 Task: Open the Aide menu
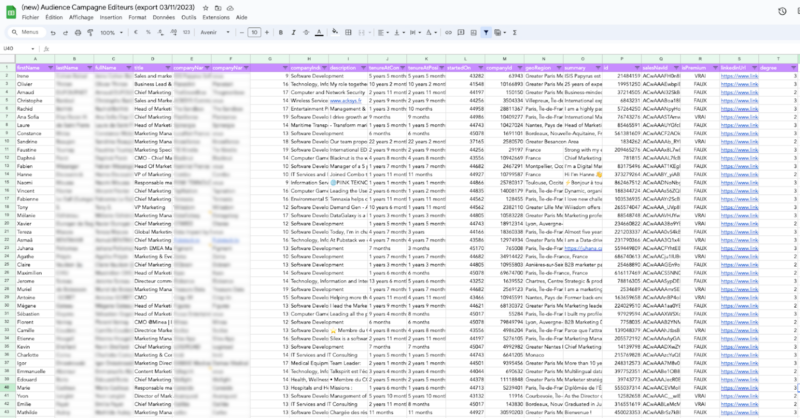pyautogui.click(x=242, y=17)
